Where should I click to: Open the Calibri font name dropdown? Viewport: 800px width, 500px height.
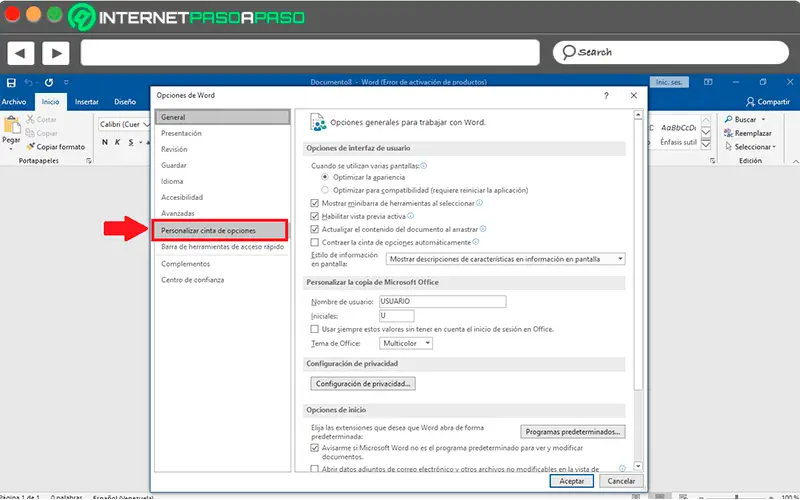147,124
